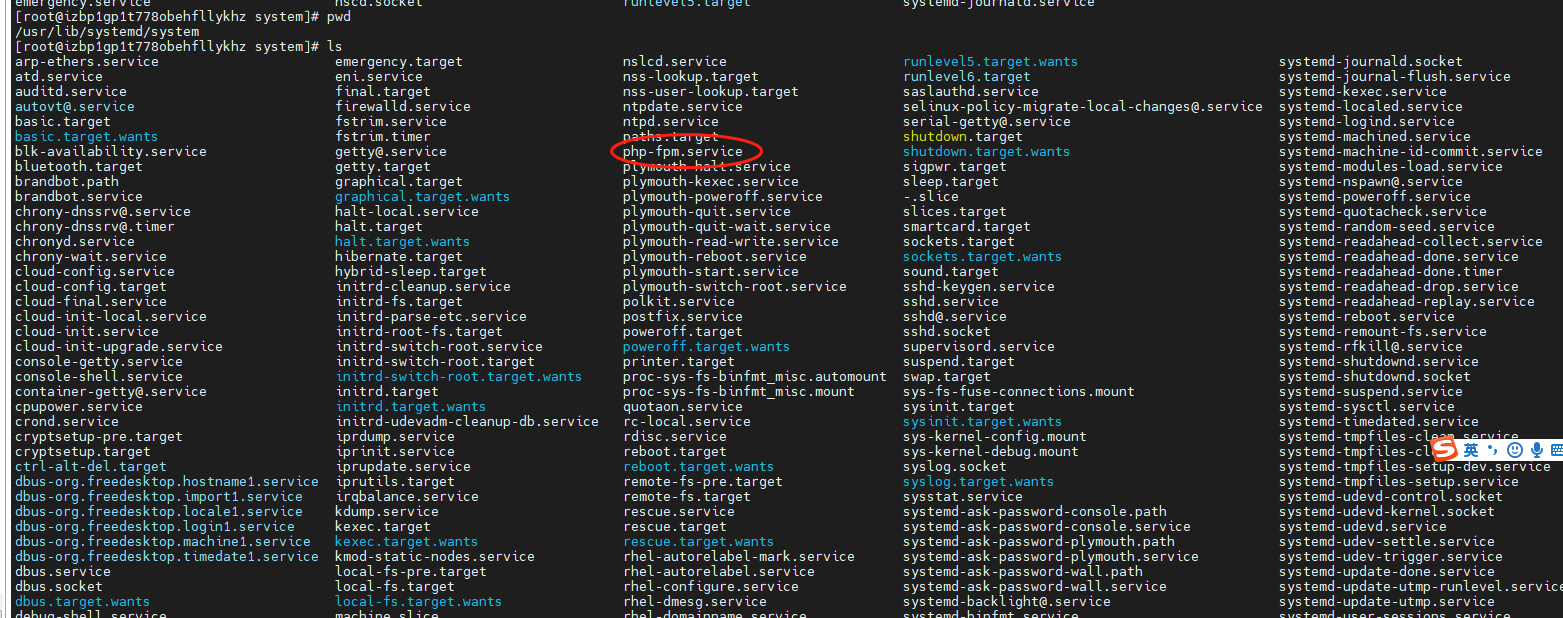This screenshot has height=618, width=1563.
Task: Click the /usr/lib/systemd/system path output
Action: coord(102,32)
